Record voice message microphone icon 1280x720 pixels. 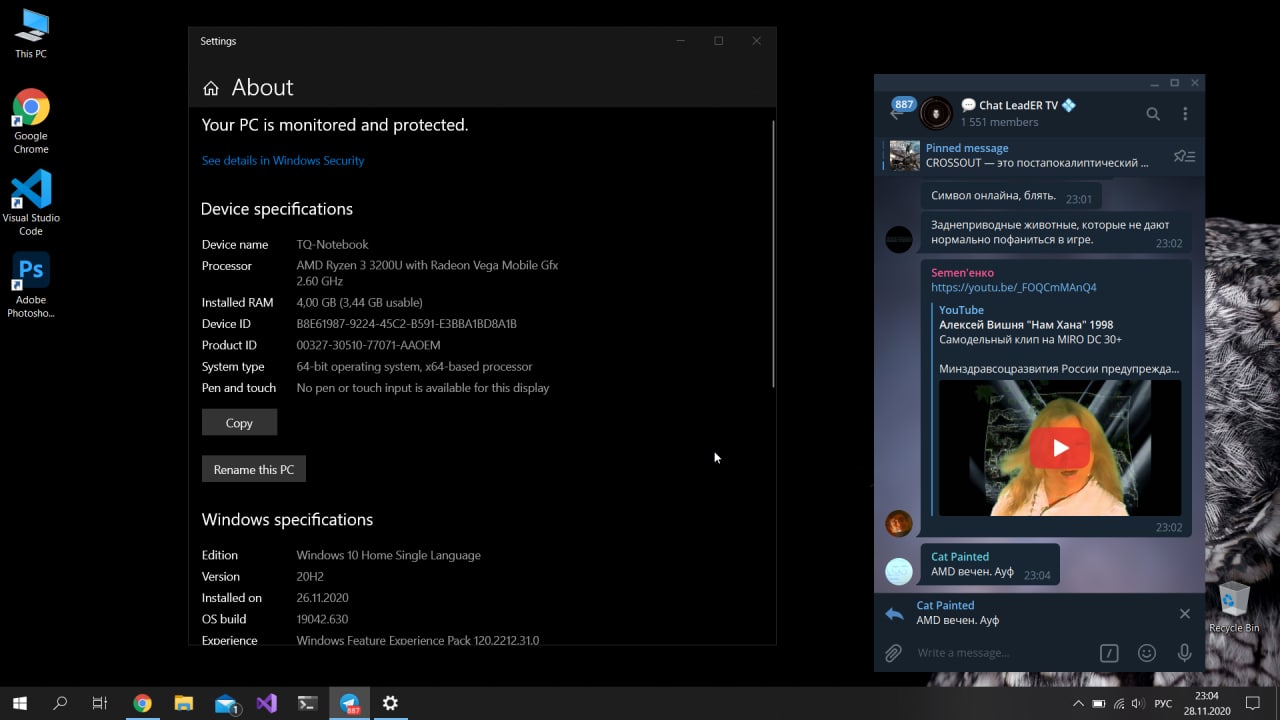click(x=1184, y=653)
